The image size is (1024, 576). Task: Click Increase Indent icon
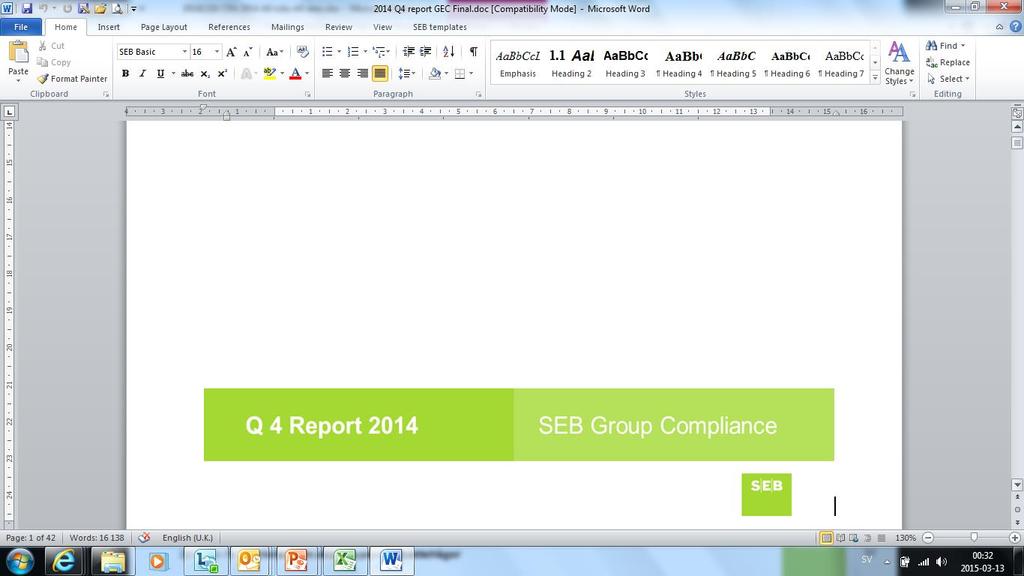point(426,52)
